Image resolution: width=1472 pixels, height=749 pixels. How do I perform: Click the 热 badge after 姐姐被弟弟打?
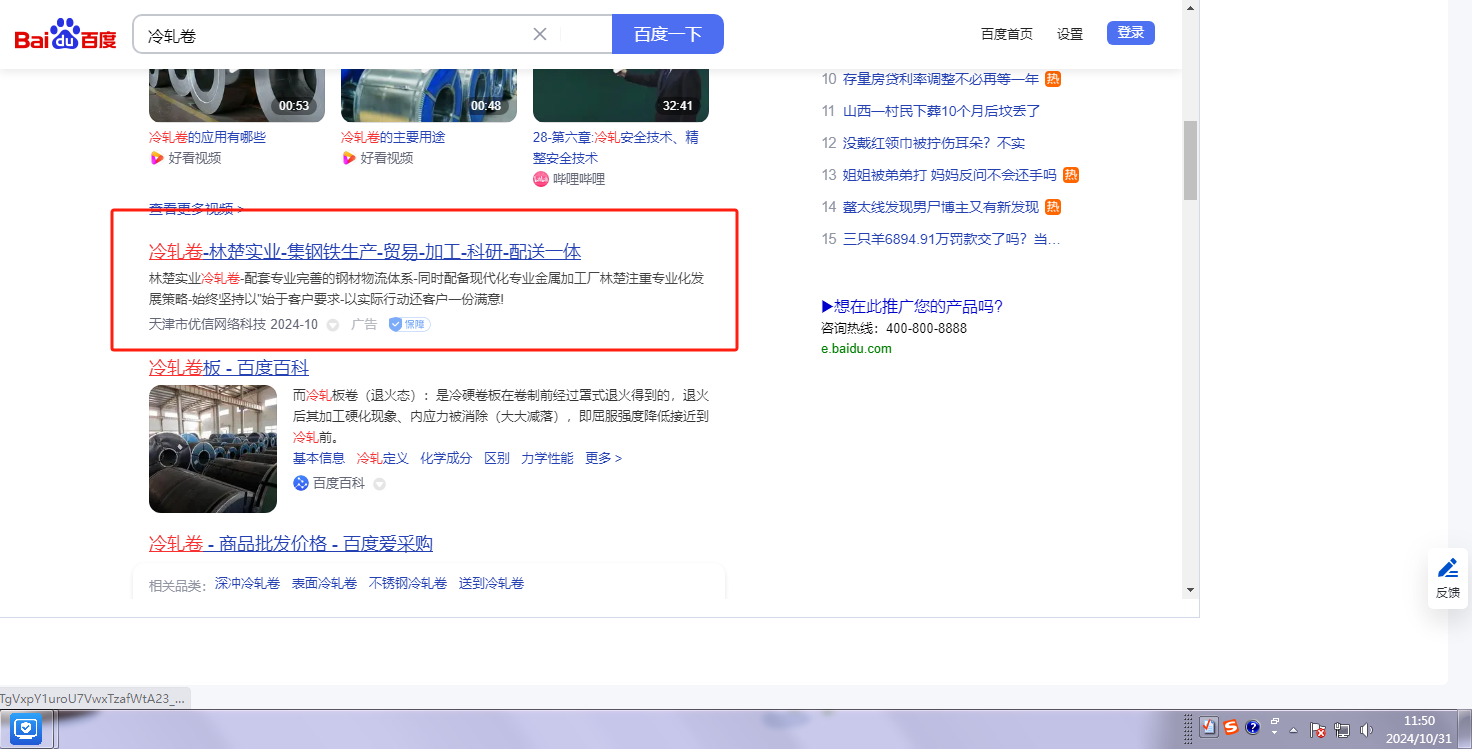click(x=1071, y=175)
